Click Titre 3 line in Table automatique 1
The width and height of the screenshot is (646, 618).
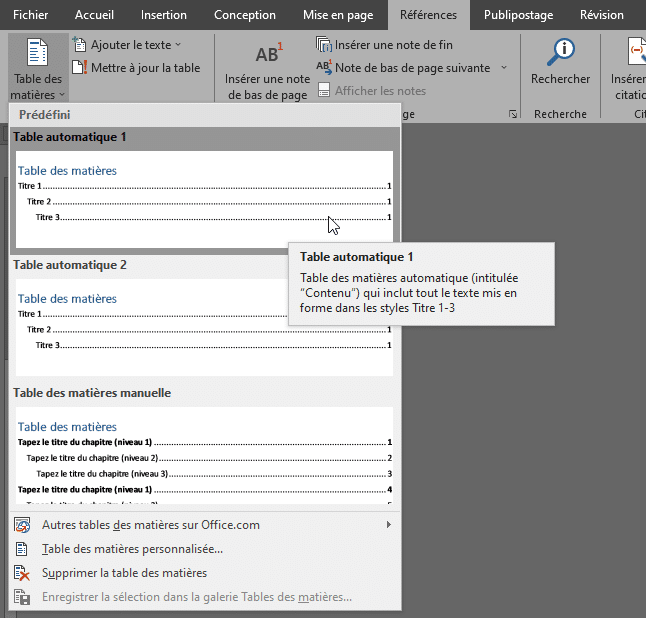(213, 217)
